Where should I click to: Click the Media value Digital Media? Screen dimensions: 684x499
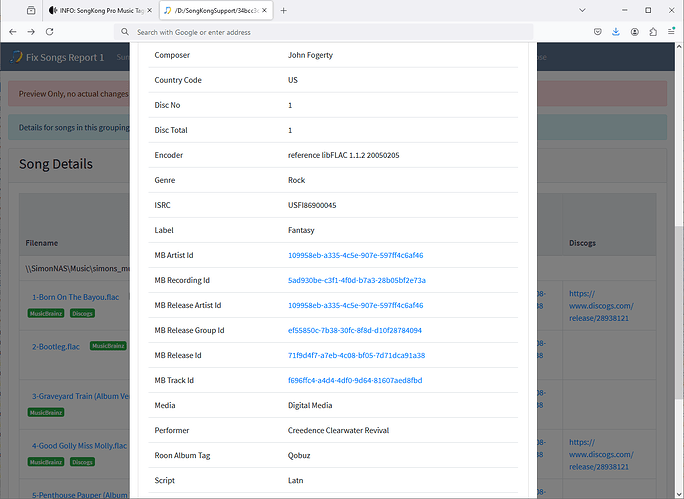(310, 405)
